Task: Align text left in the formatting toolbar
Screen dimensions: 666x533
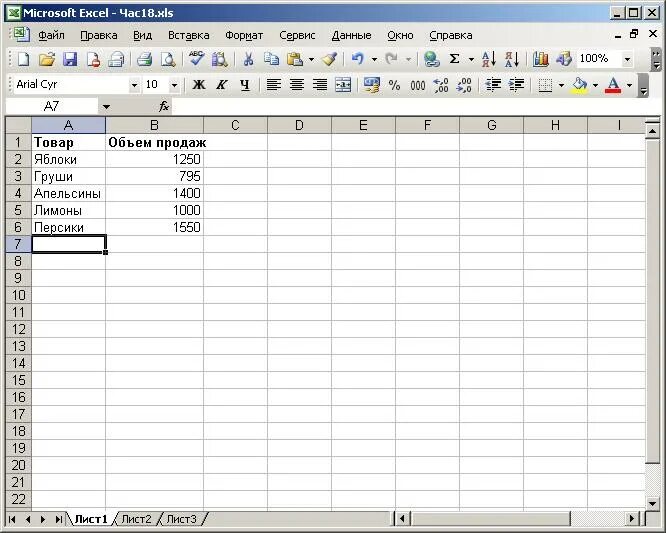Action: (x=274, y=85)
